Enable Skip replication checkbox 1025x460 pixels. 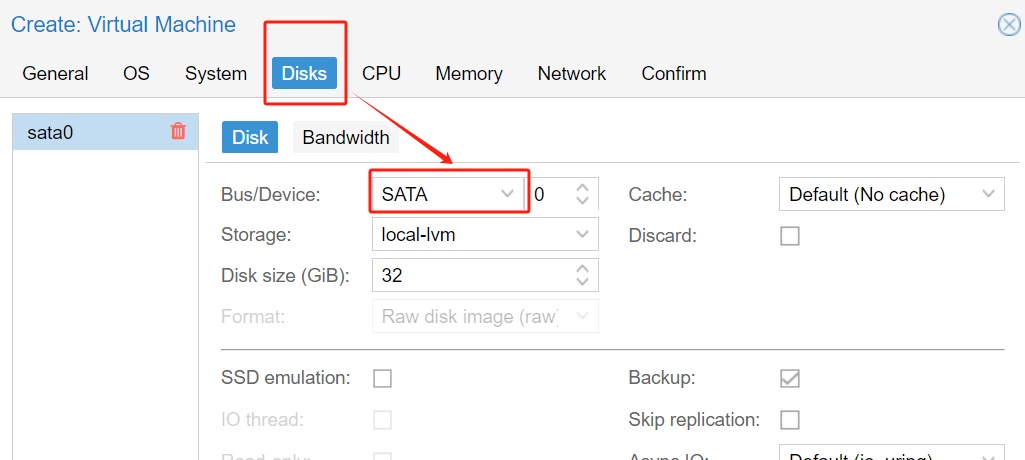(790, 419)
